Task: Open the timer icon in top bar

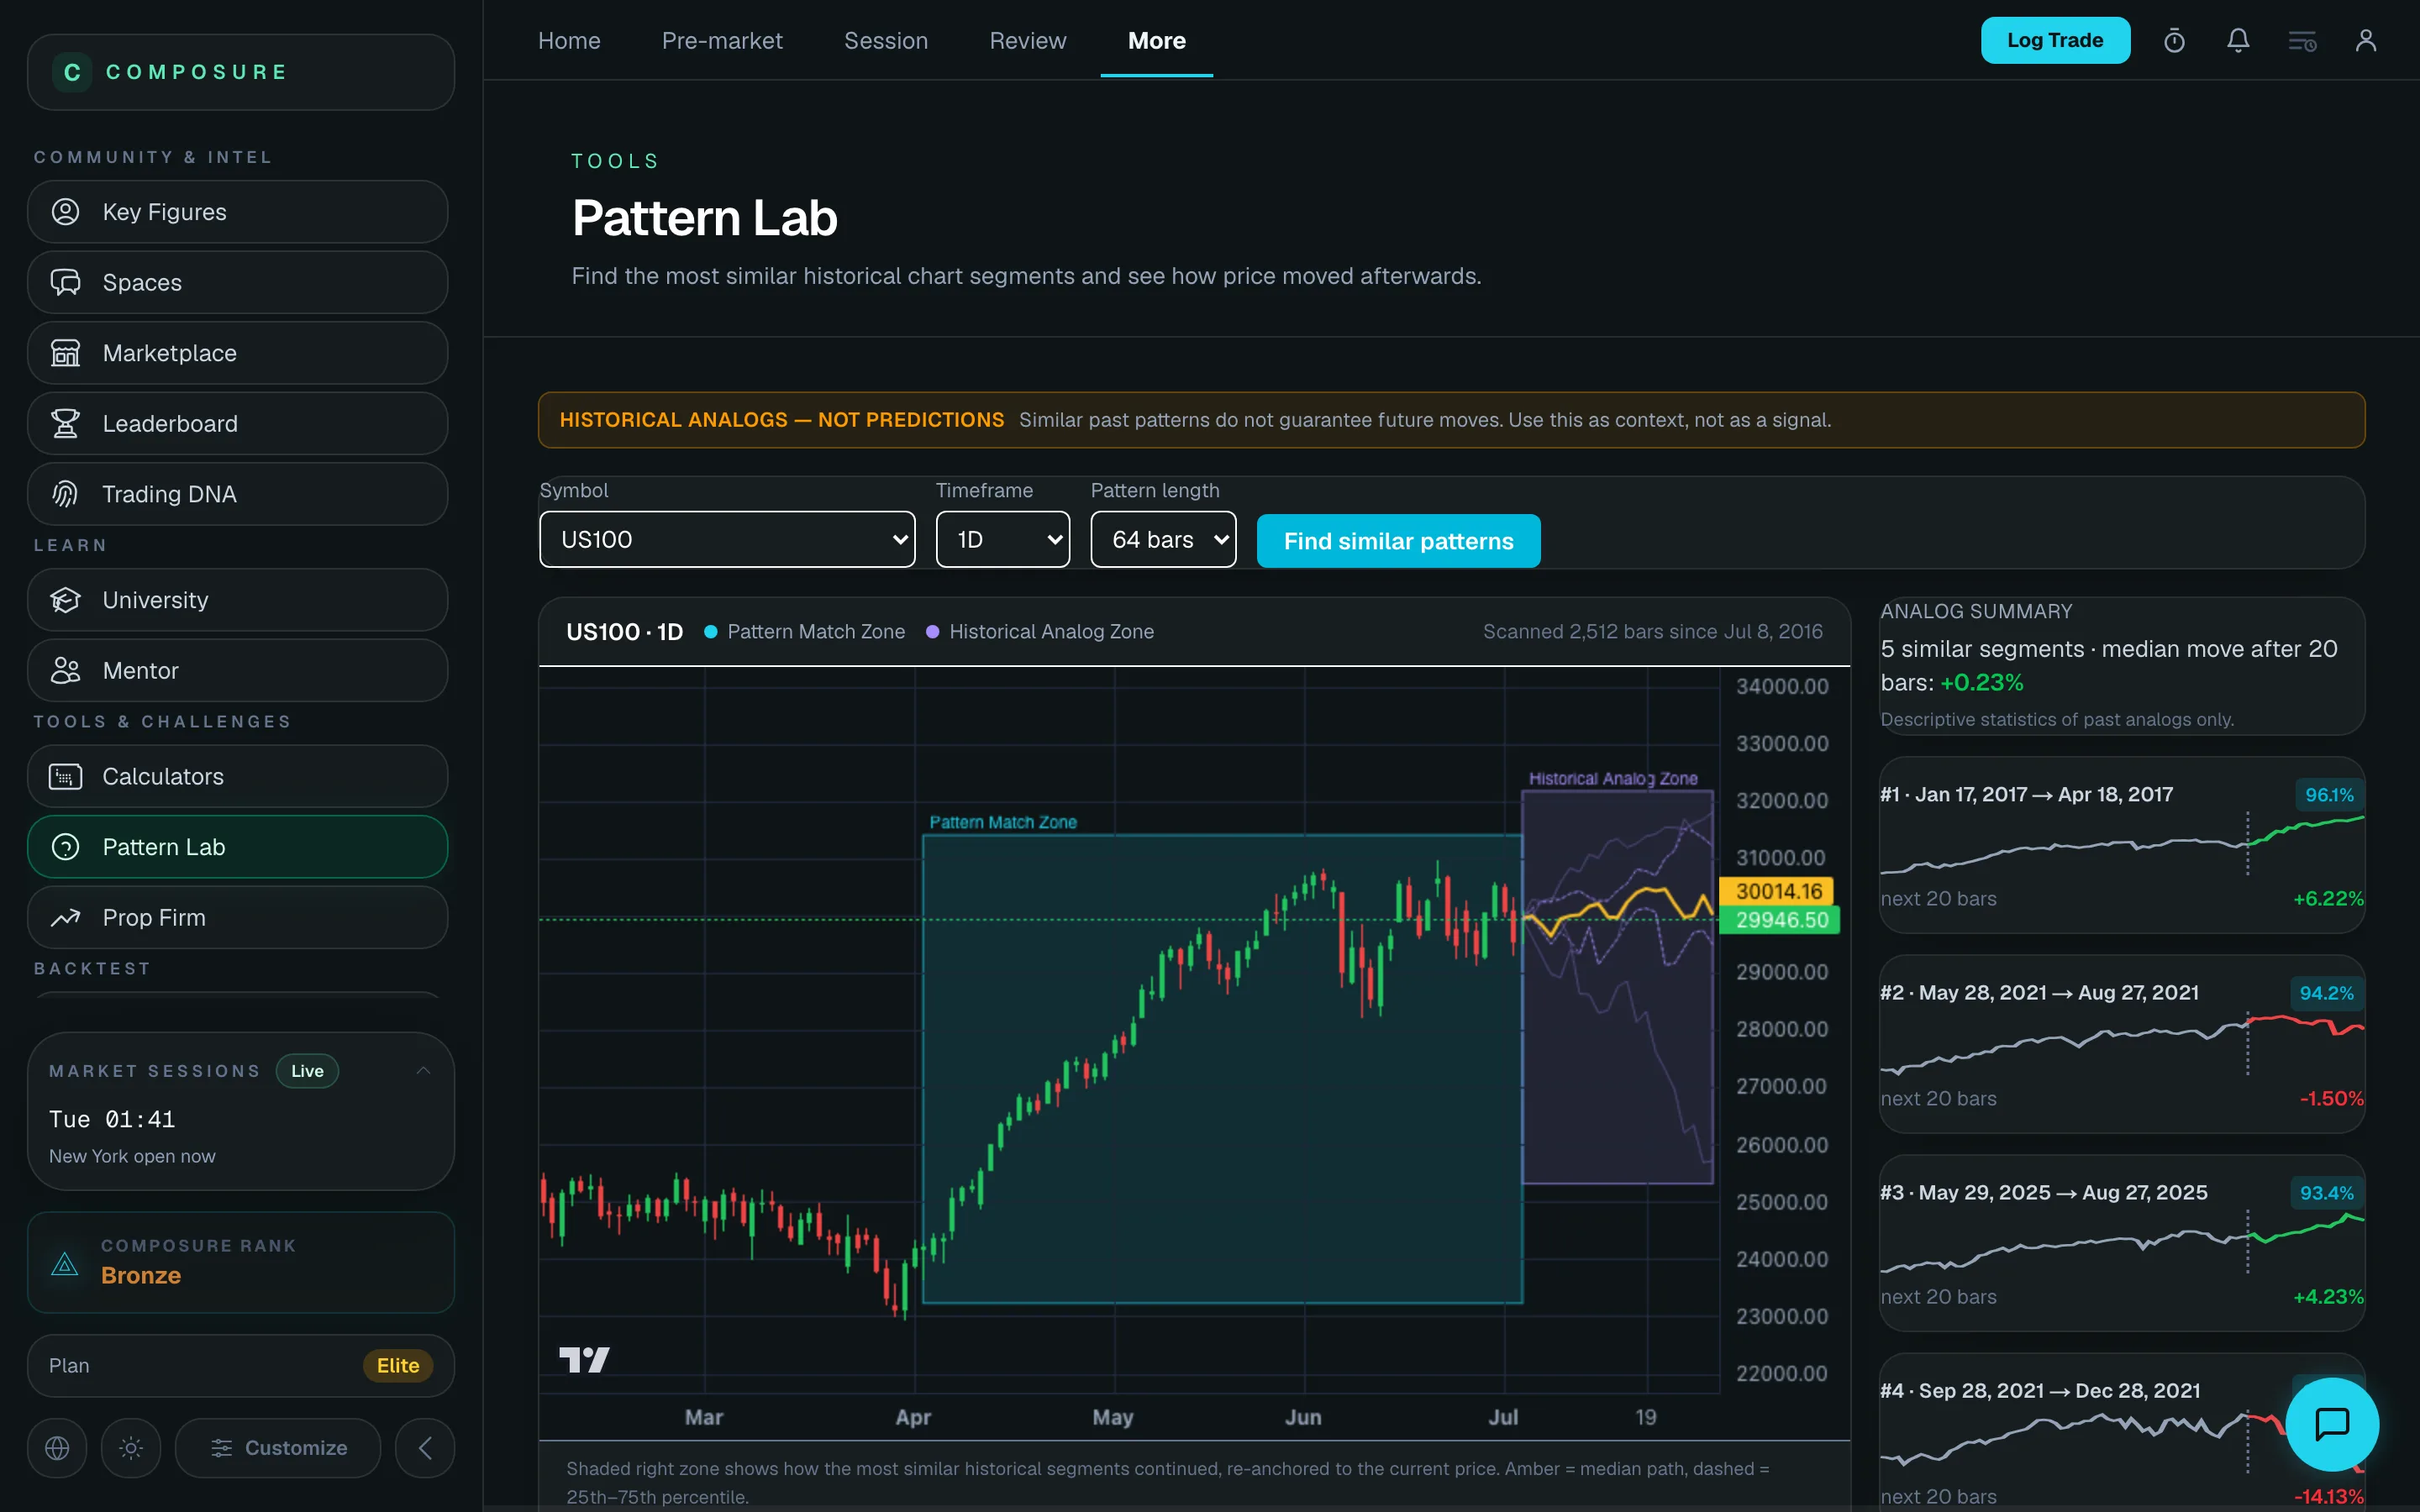Action: [x=2174, y=41]
